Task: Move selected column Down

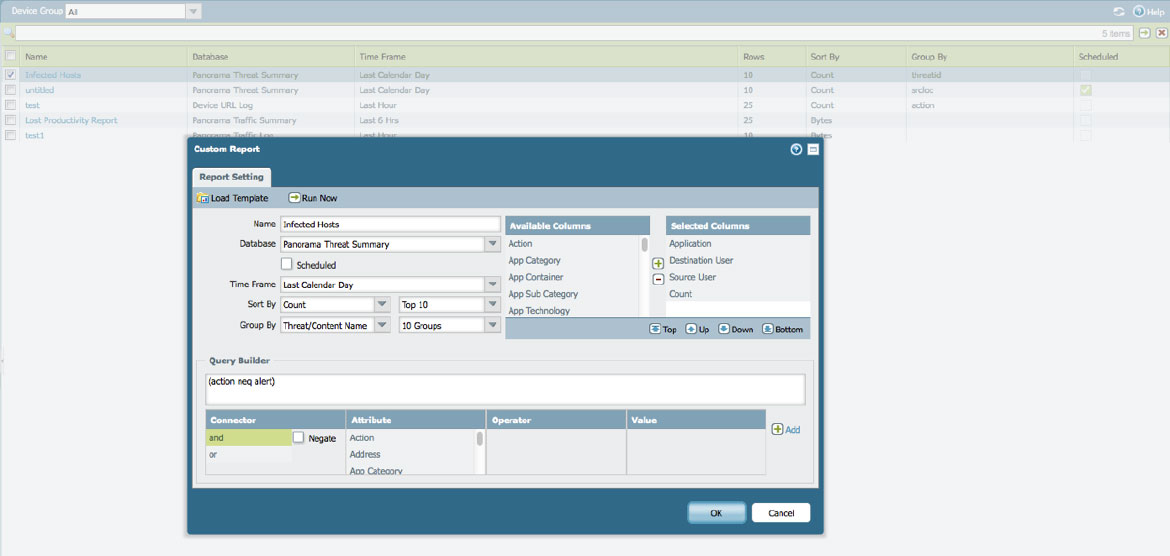Action: pos(725,329)
